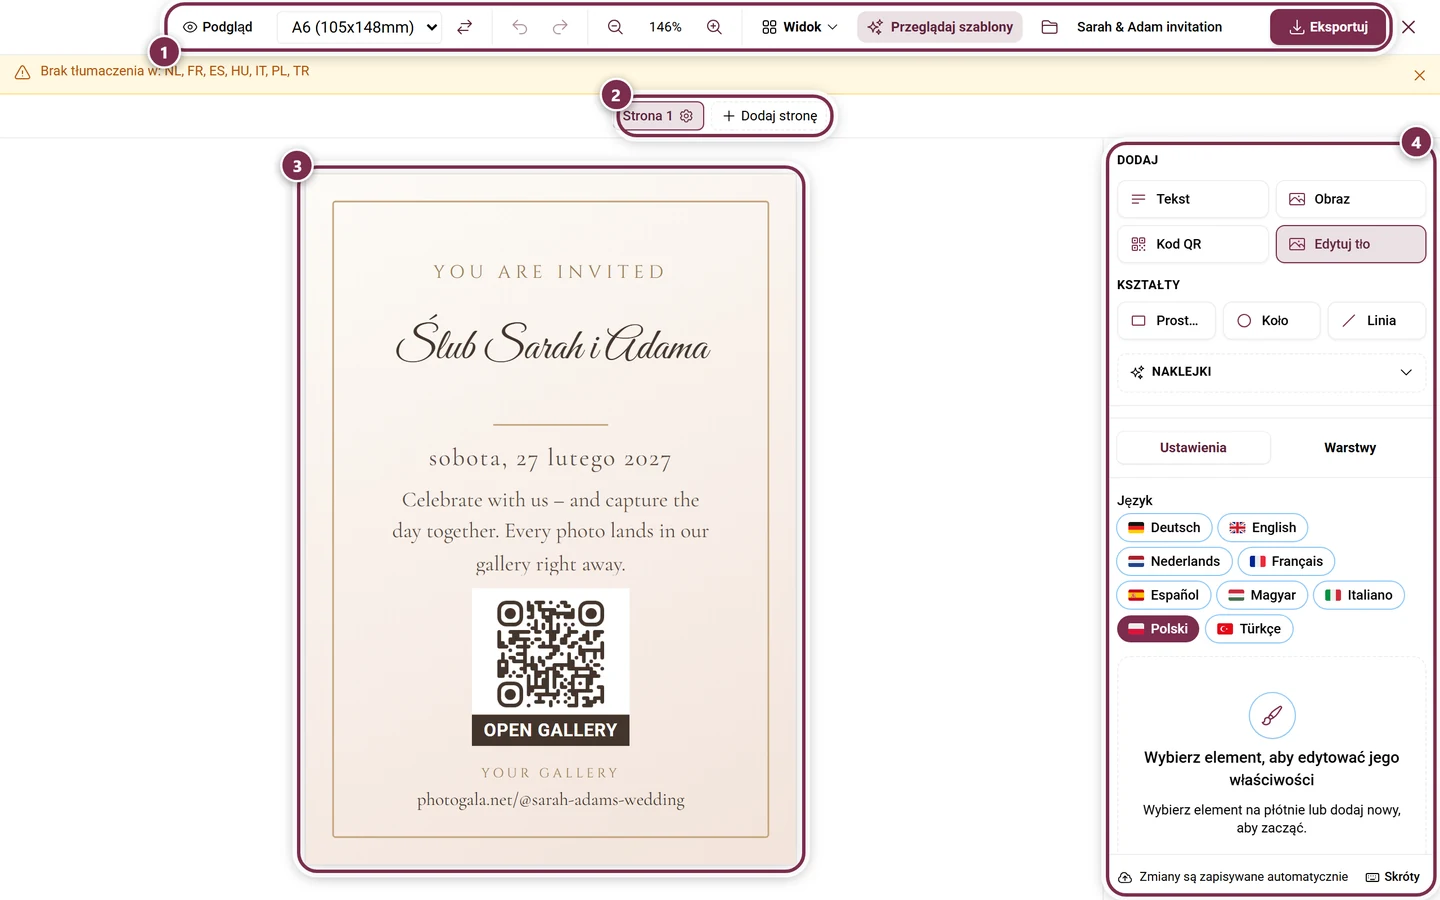Pick the Türkçe language chip
Screen dimensions: 1440x900
pyautogui.click(x=1249, y=629)
